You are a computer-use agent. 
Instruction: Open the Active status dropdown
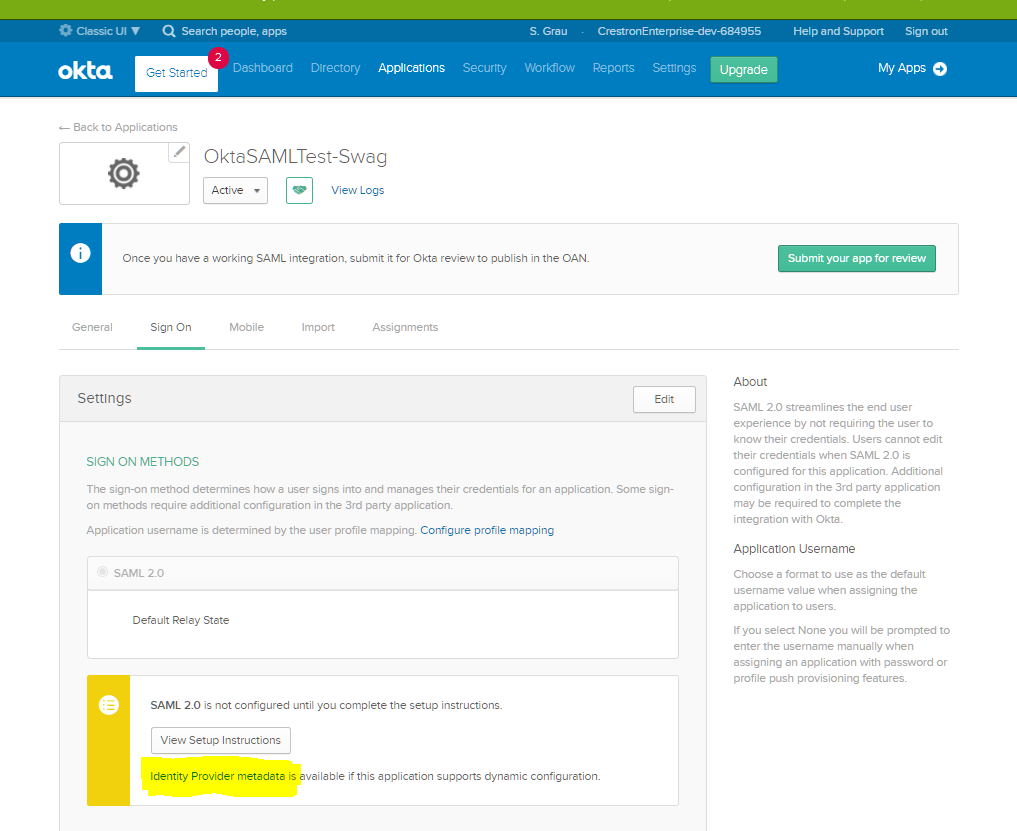tap(235, 190)
